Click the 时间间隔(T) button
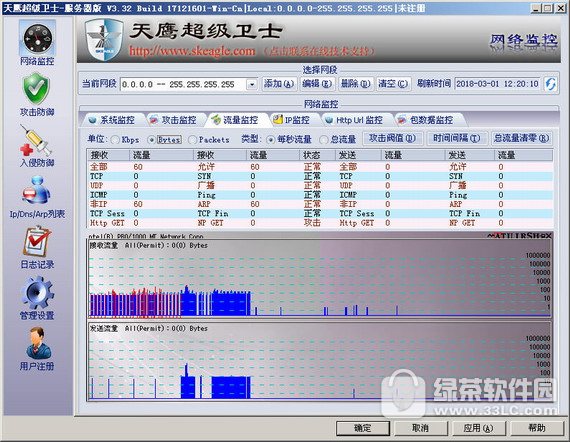 pos(457,138)
